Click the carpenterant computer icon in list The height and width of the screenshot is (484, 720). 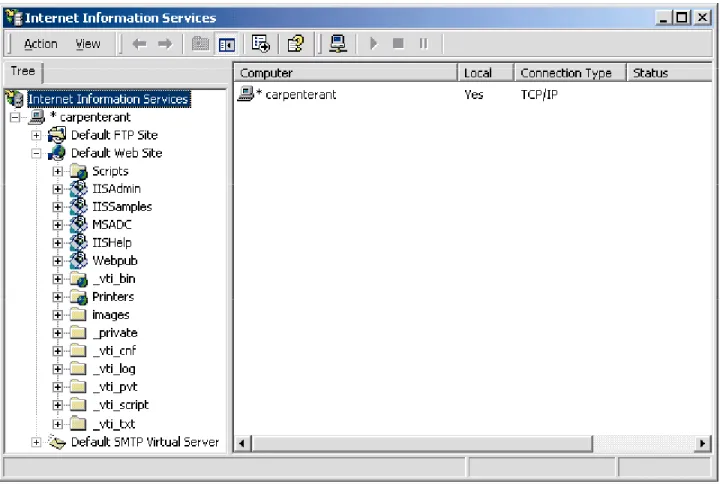click(246, 94)
